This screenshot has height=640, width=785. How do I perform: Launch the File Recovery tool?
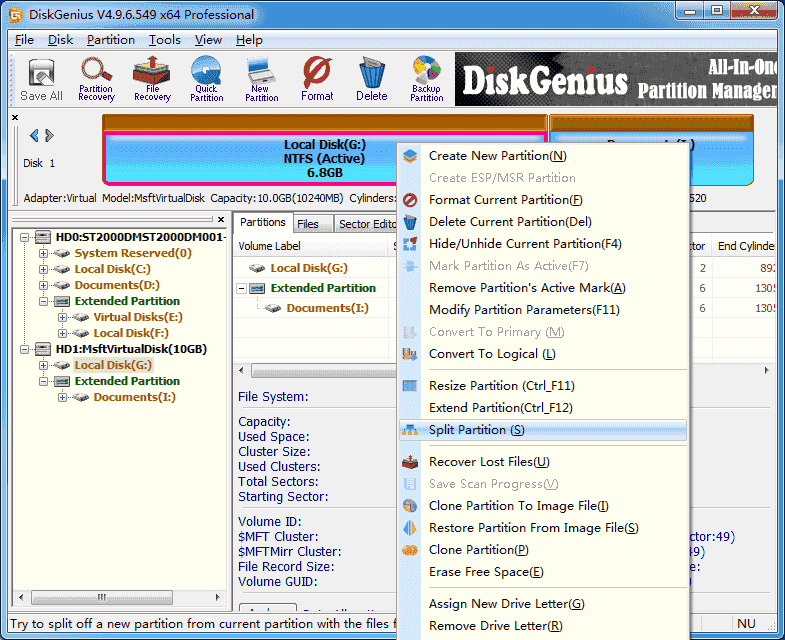point(152,80)
